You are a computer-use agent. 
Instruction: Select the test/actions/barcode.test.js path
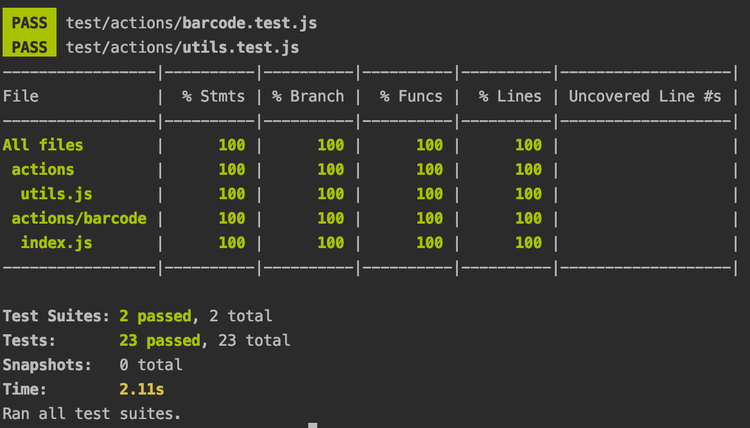click(x=191, y=23)
